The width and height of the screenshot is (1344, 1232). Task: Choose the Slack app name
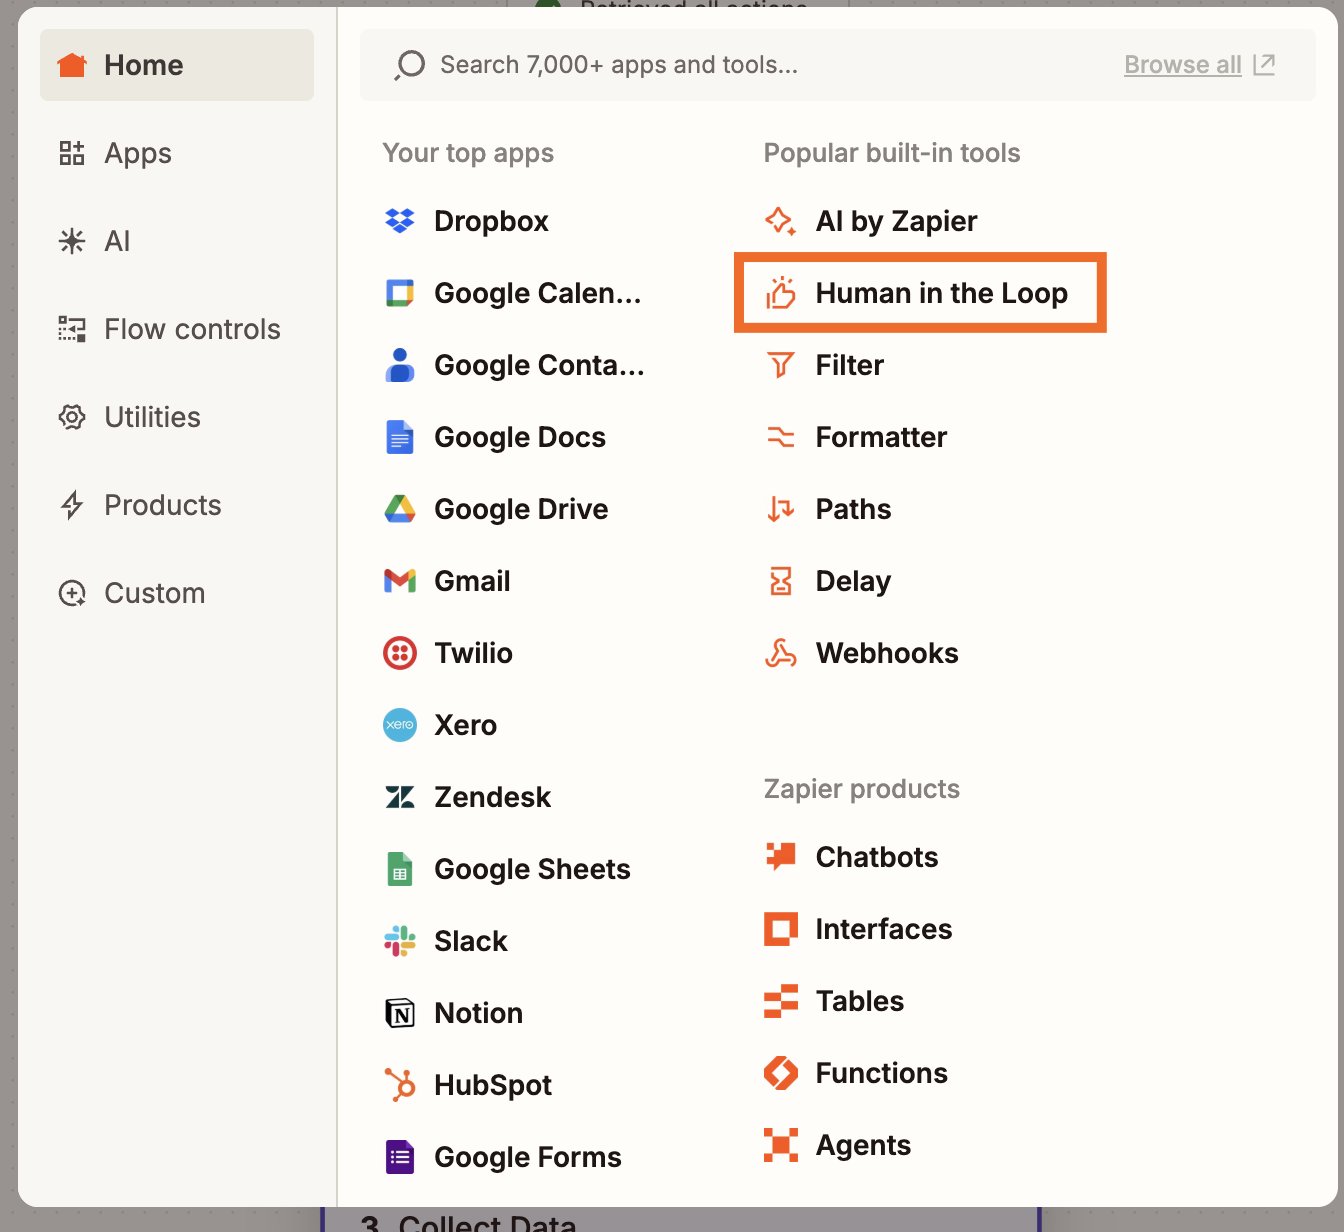click(x=471, y=941)
